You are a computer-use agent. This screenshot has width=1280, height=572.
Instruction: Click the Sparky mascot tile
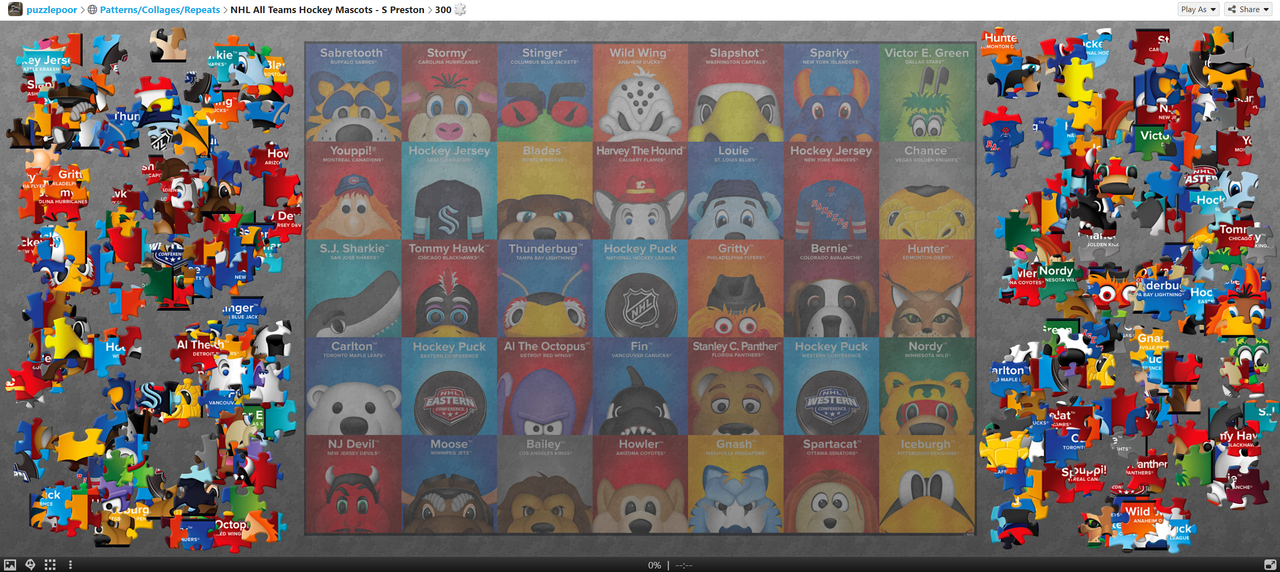pyautogui.click(x=831, y=92)
